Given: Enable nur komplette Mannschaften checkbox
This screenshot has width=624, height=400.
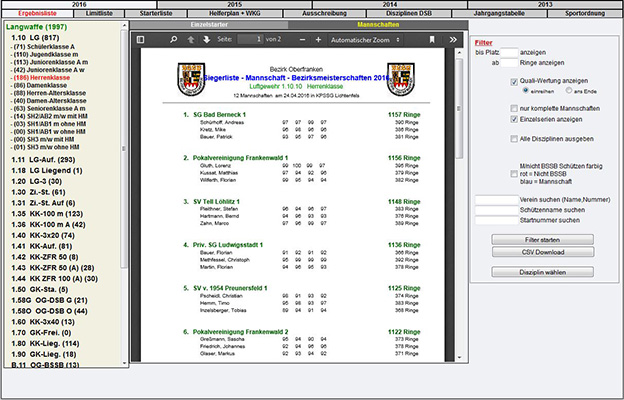Looking at the screenshot, I should point(514,108).
